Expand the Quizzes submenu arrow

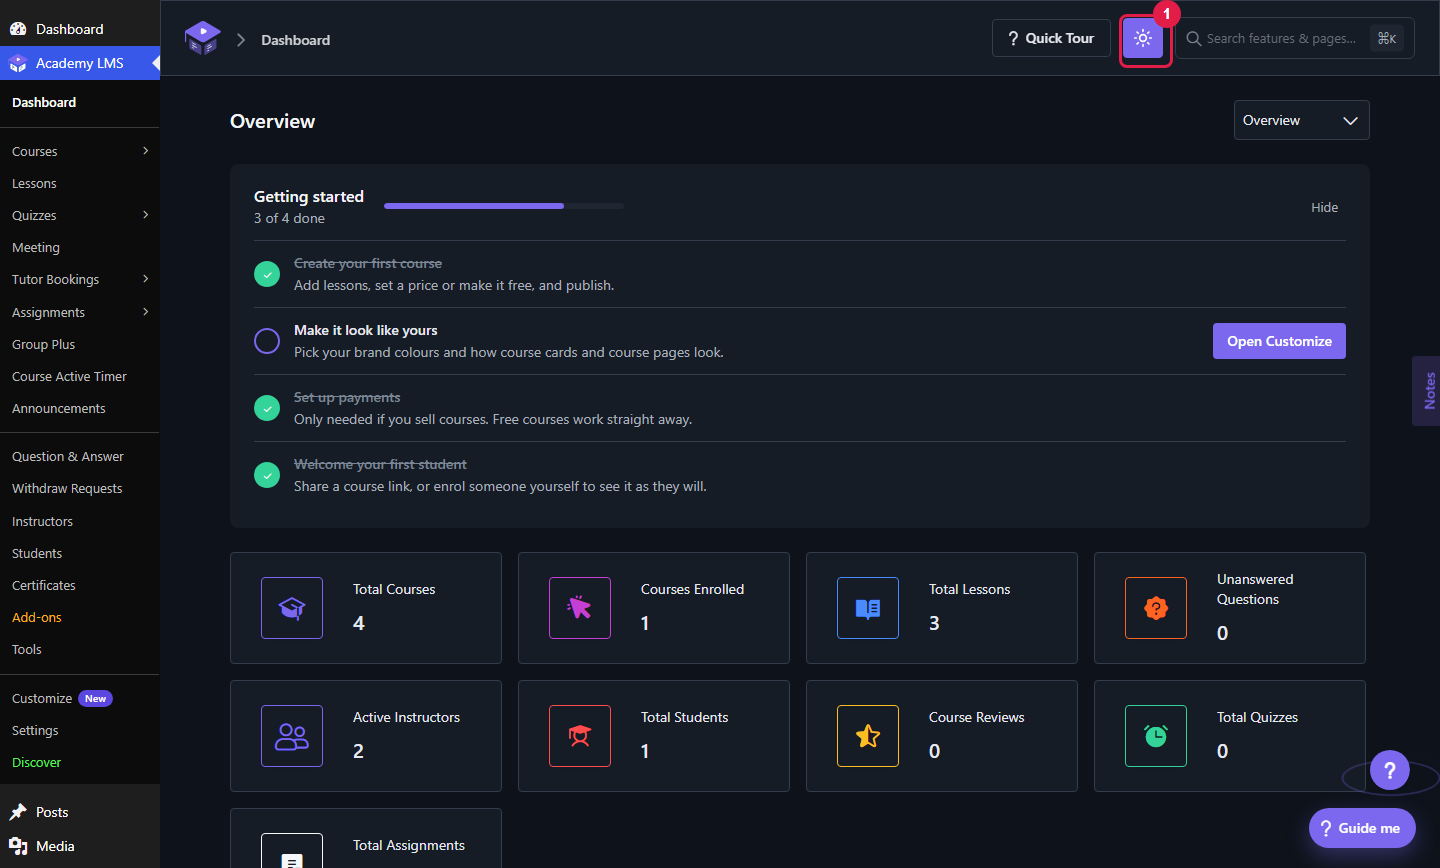[146, 215]
